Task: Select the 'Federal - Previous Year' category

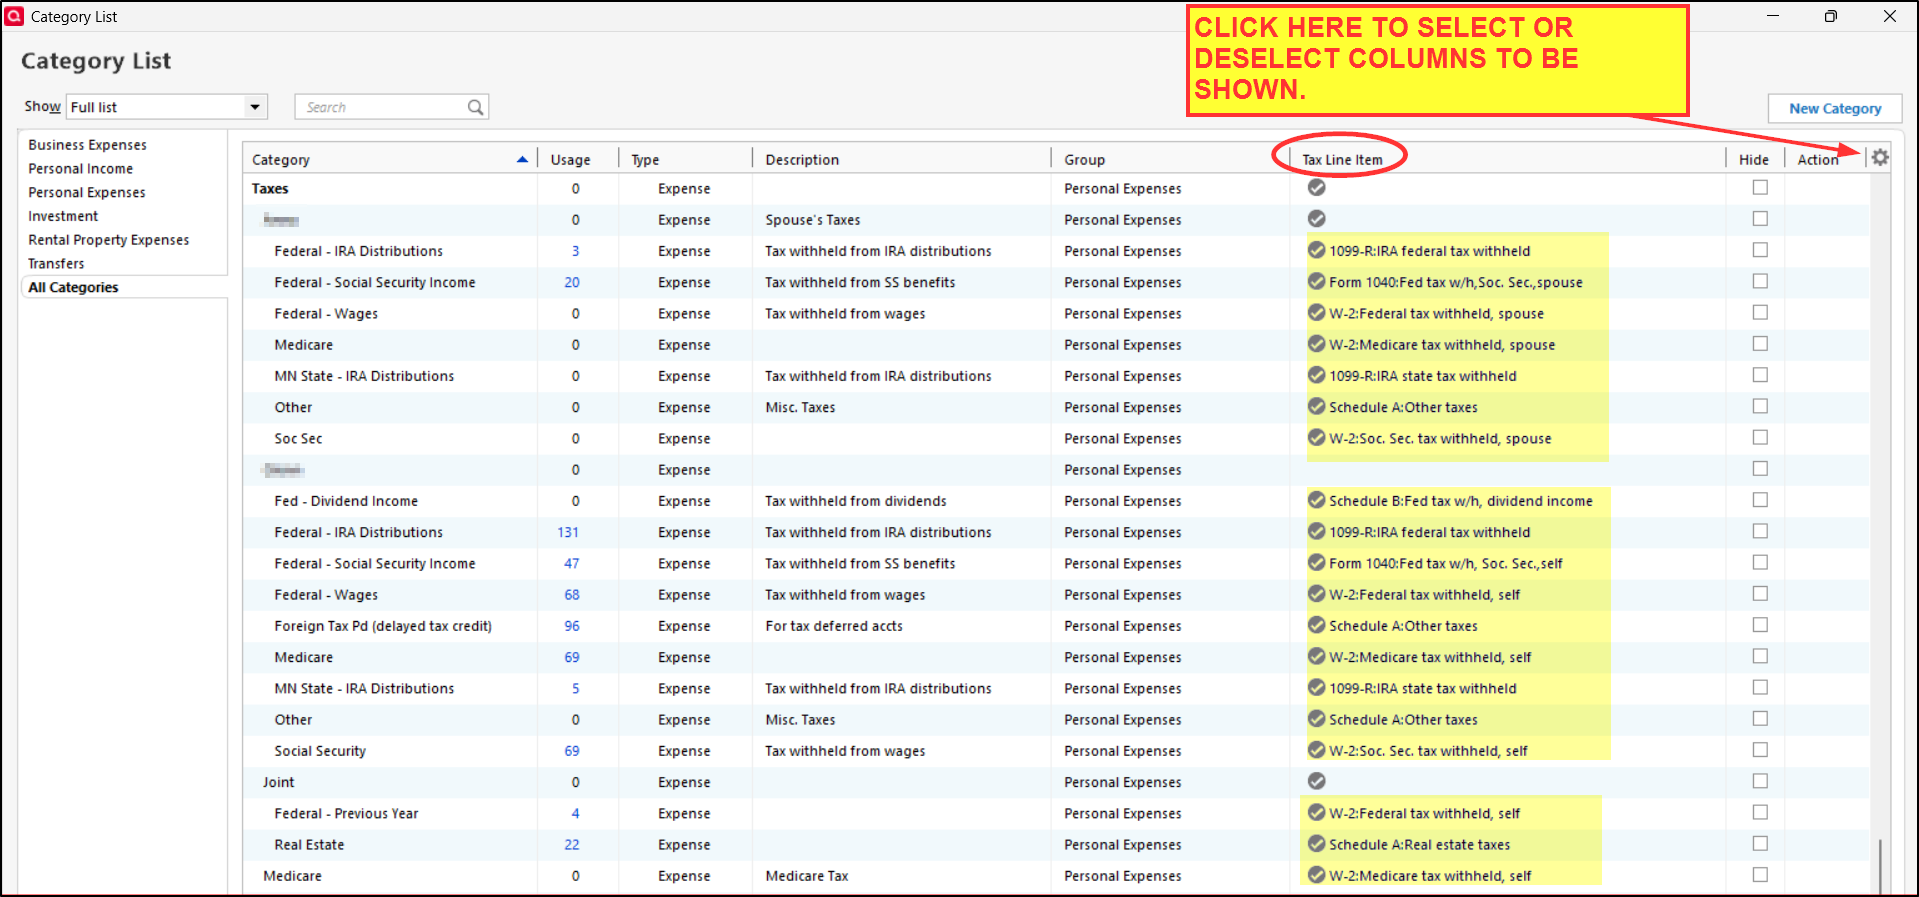Action: 346,814
